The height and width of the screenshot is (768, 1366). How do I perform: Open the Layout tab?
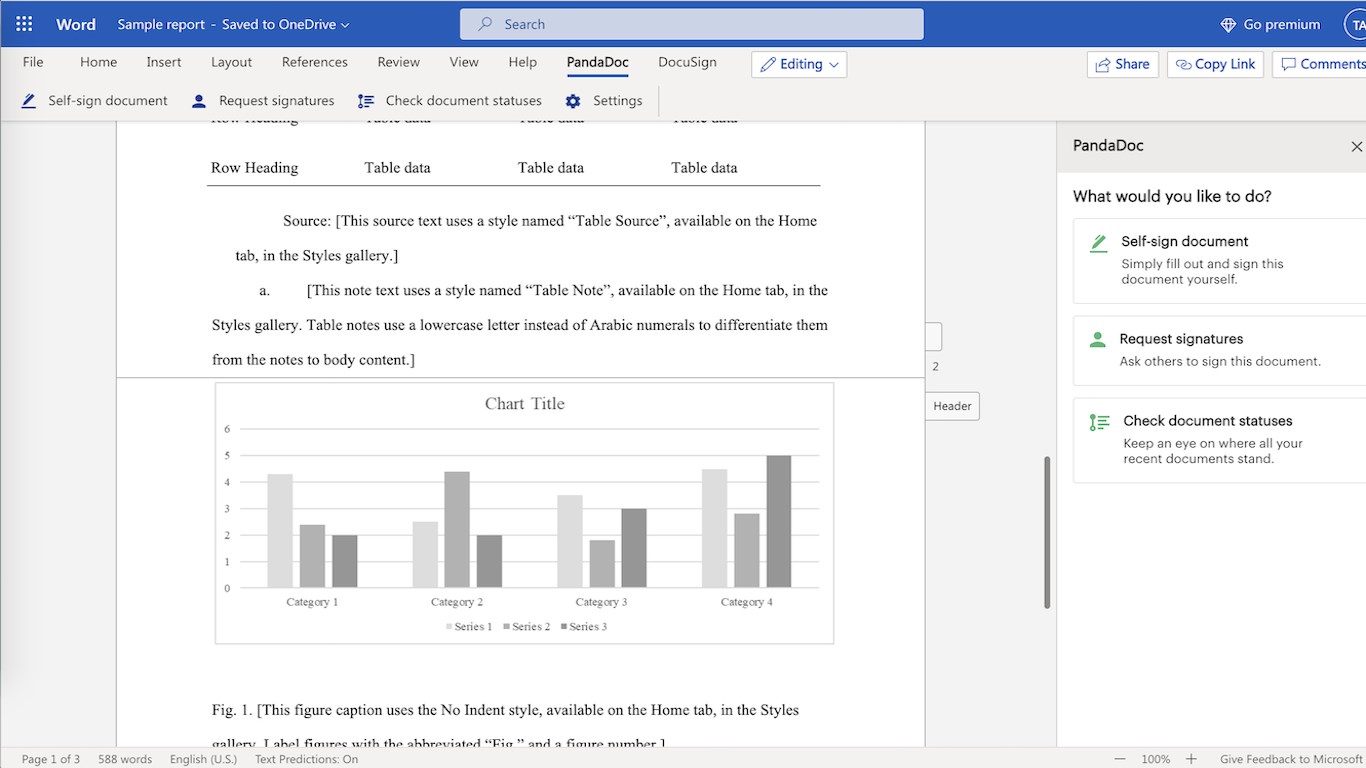[x=231, y=62]
